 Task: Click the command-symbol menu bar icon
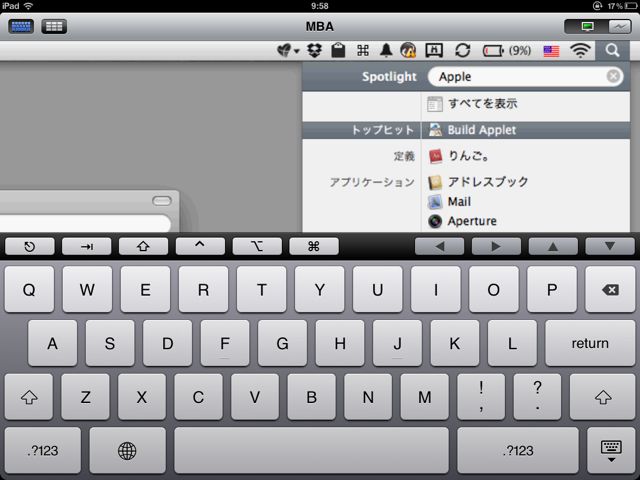point(362,51)
